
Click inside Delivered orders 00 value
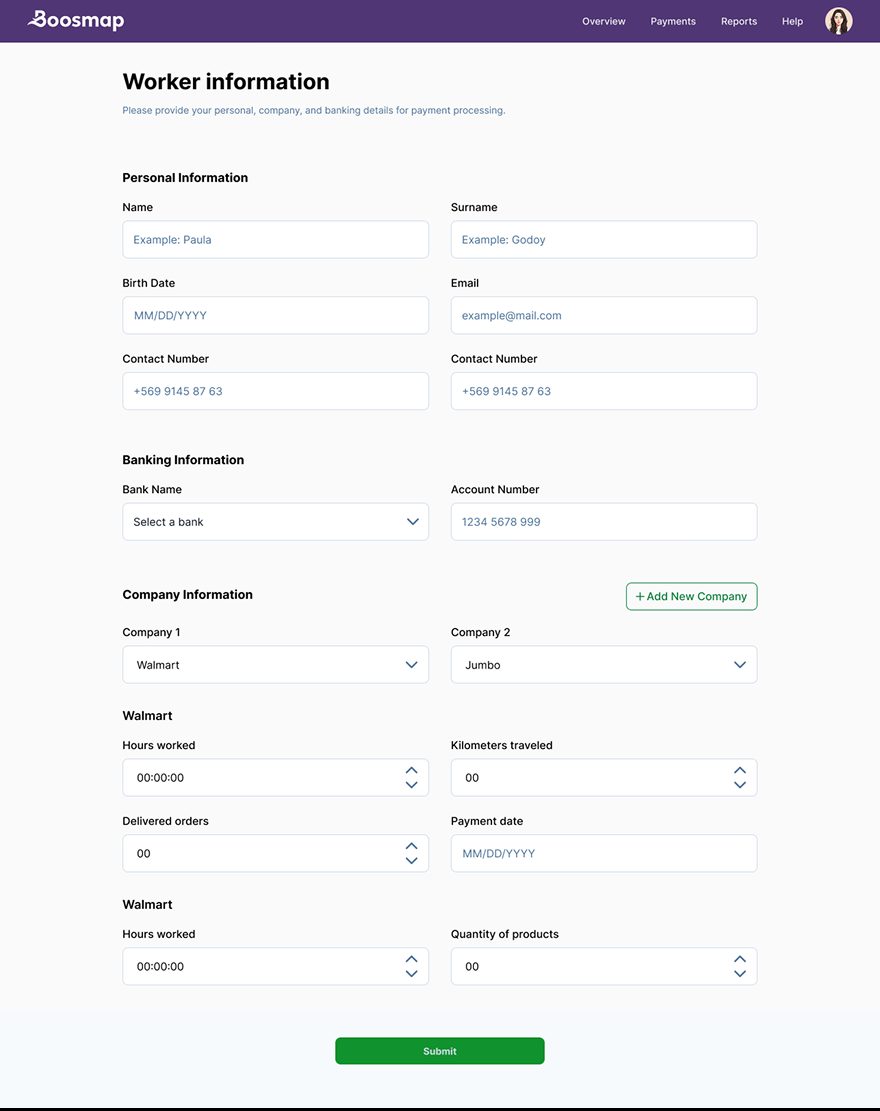pos(143,854)
